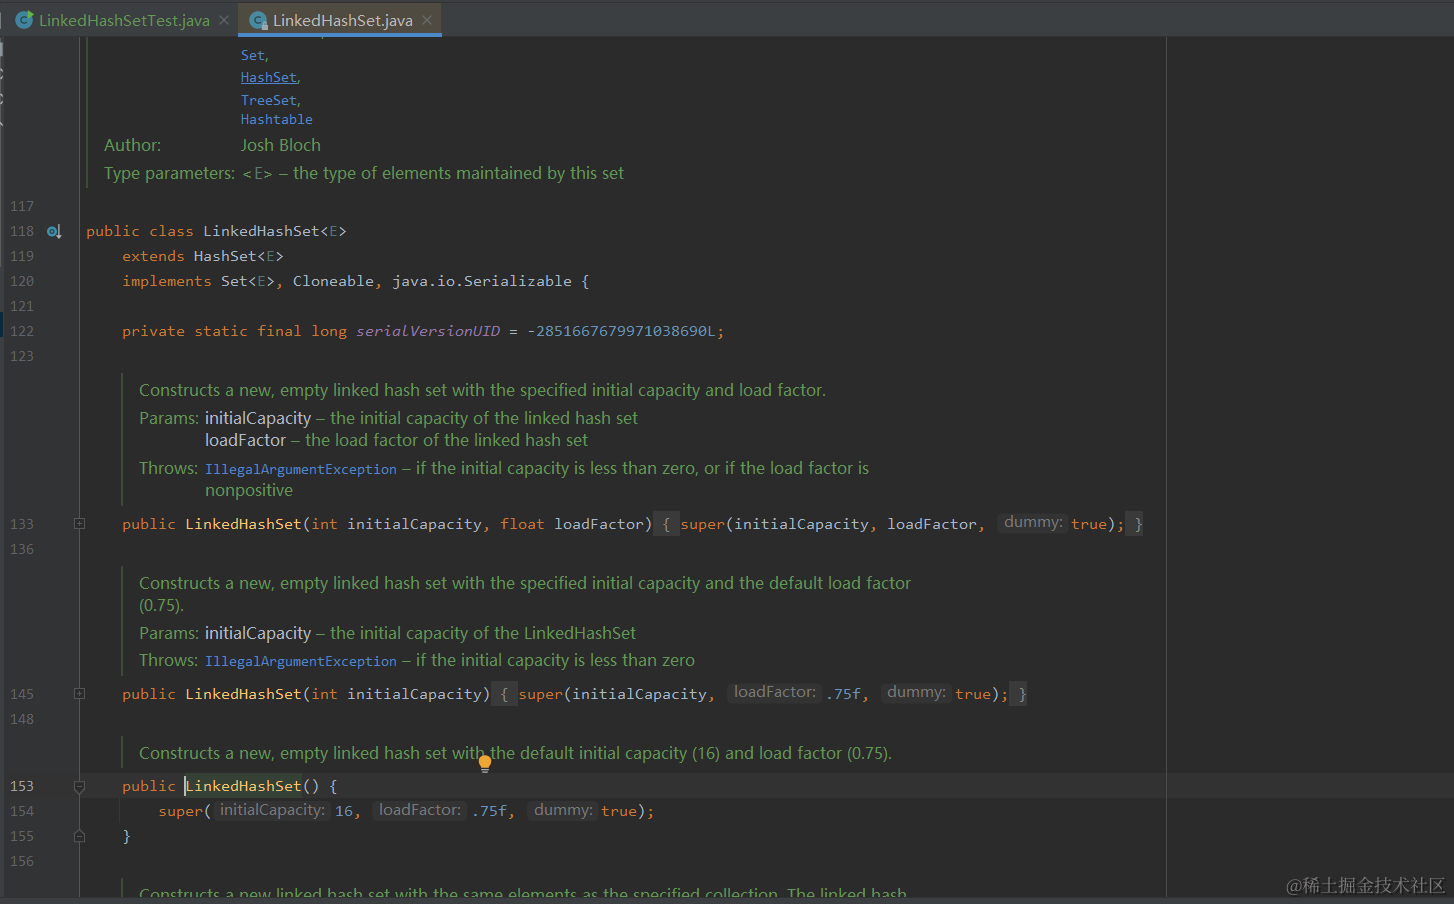
Task: Expand the folded constructor at line 133
Action: point(79,523)
